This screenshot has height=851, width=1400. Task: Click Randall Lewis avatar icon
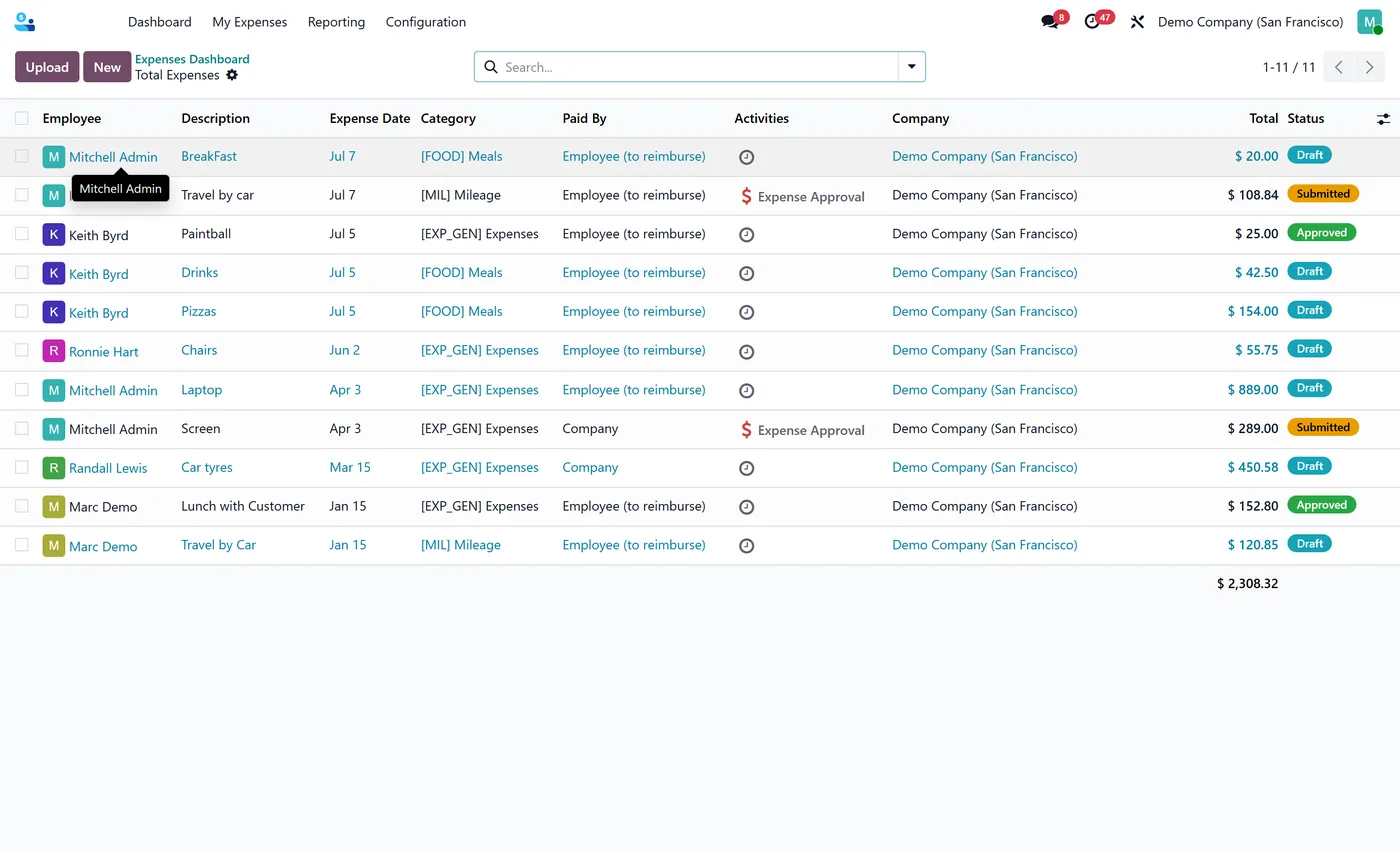tap(53, 468)
